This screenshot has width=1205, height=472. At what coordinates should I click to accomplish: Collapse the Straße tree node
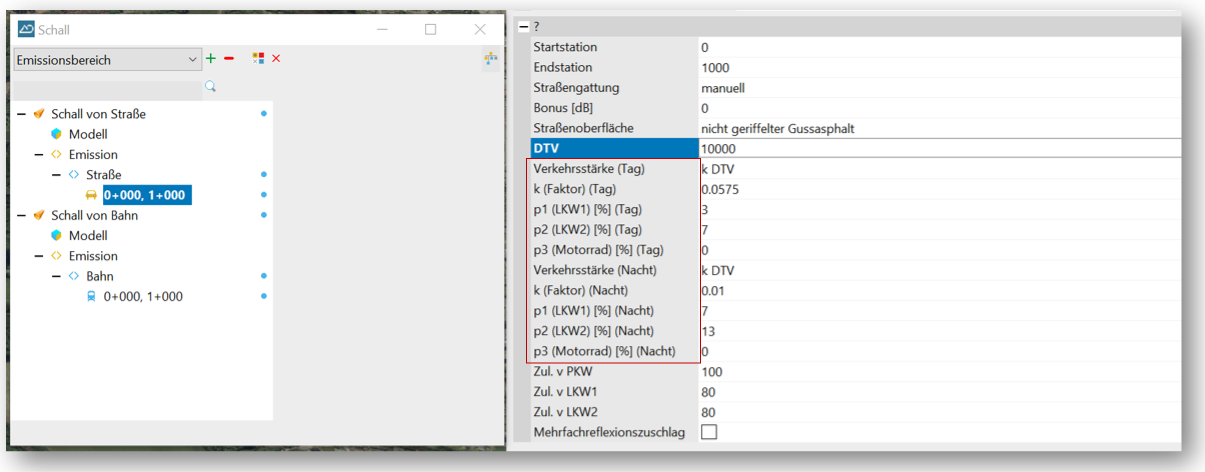pyautogui.click(x=57, y=175)
